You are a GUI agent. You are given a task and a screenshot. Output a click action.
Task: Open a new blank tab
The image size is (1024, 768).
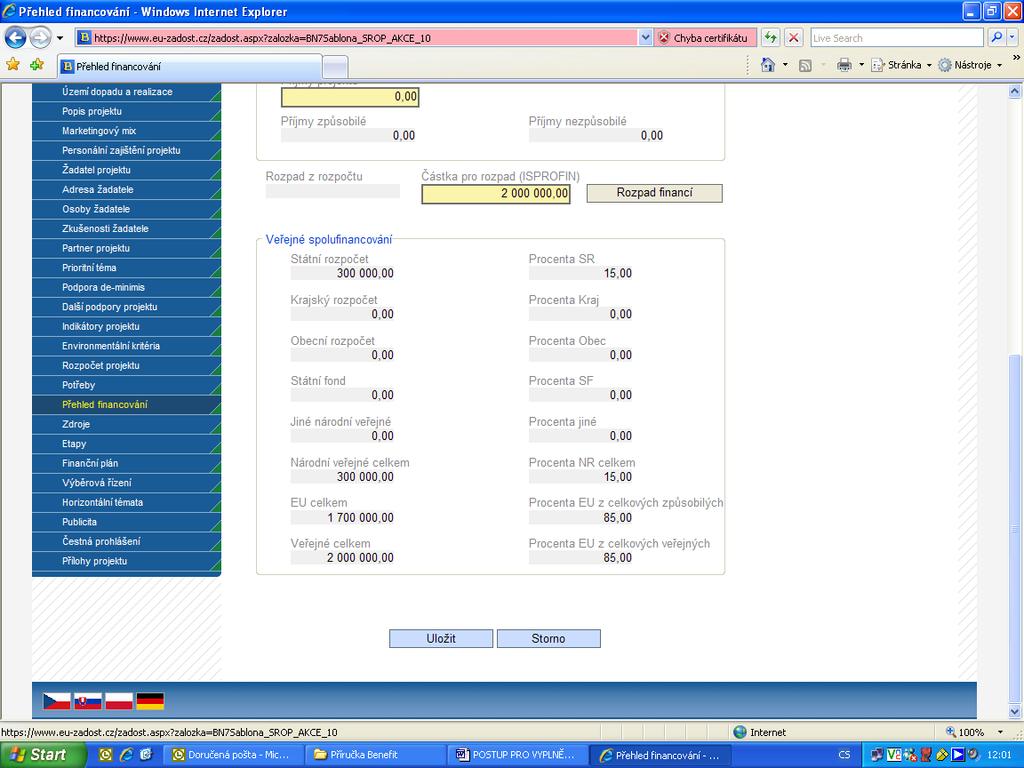coord(336,67)
